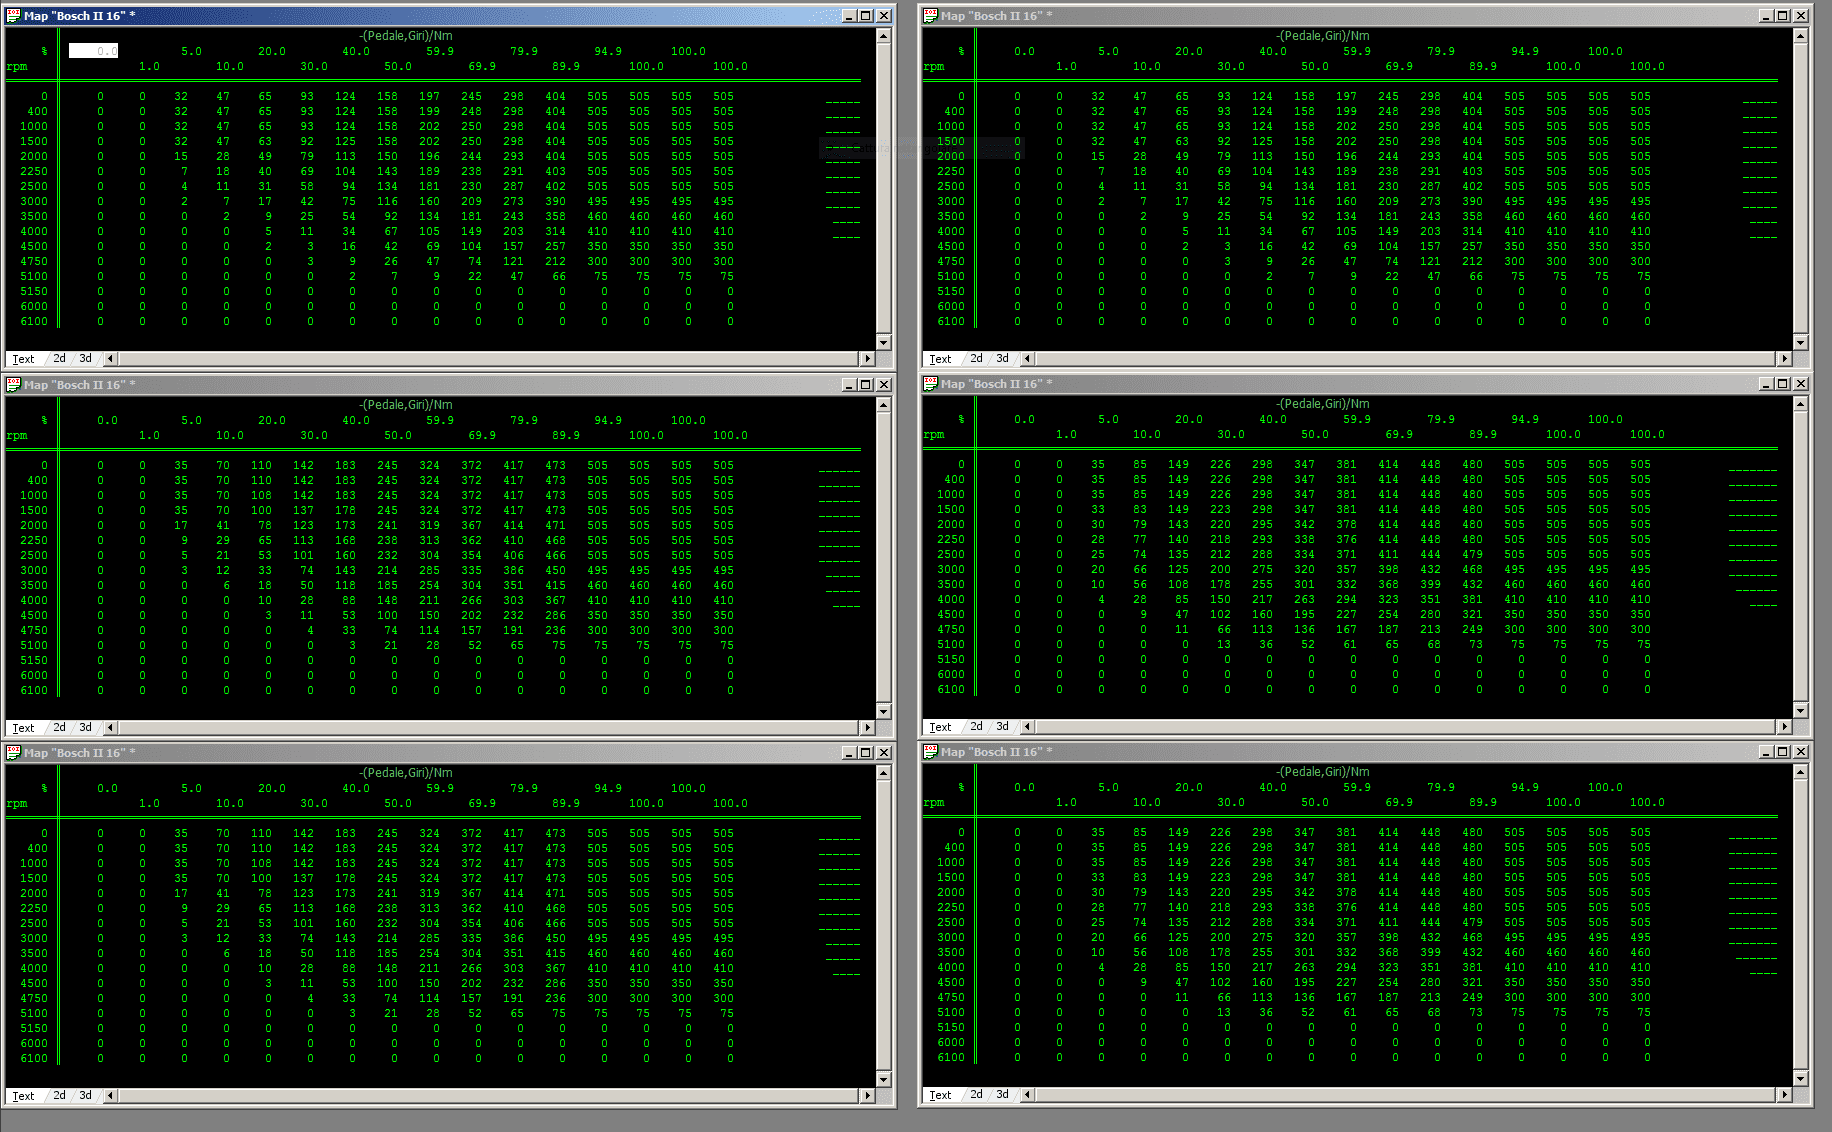Click value 287 in the 2500 row, top-right map
The height and width of the screenshot is (1132, 1832).
point(1431,187)
